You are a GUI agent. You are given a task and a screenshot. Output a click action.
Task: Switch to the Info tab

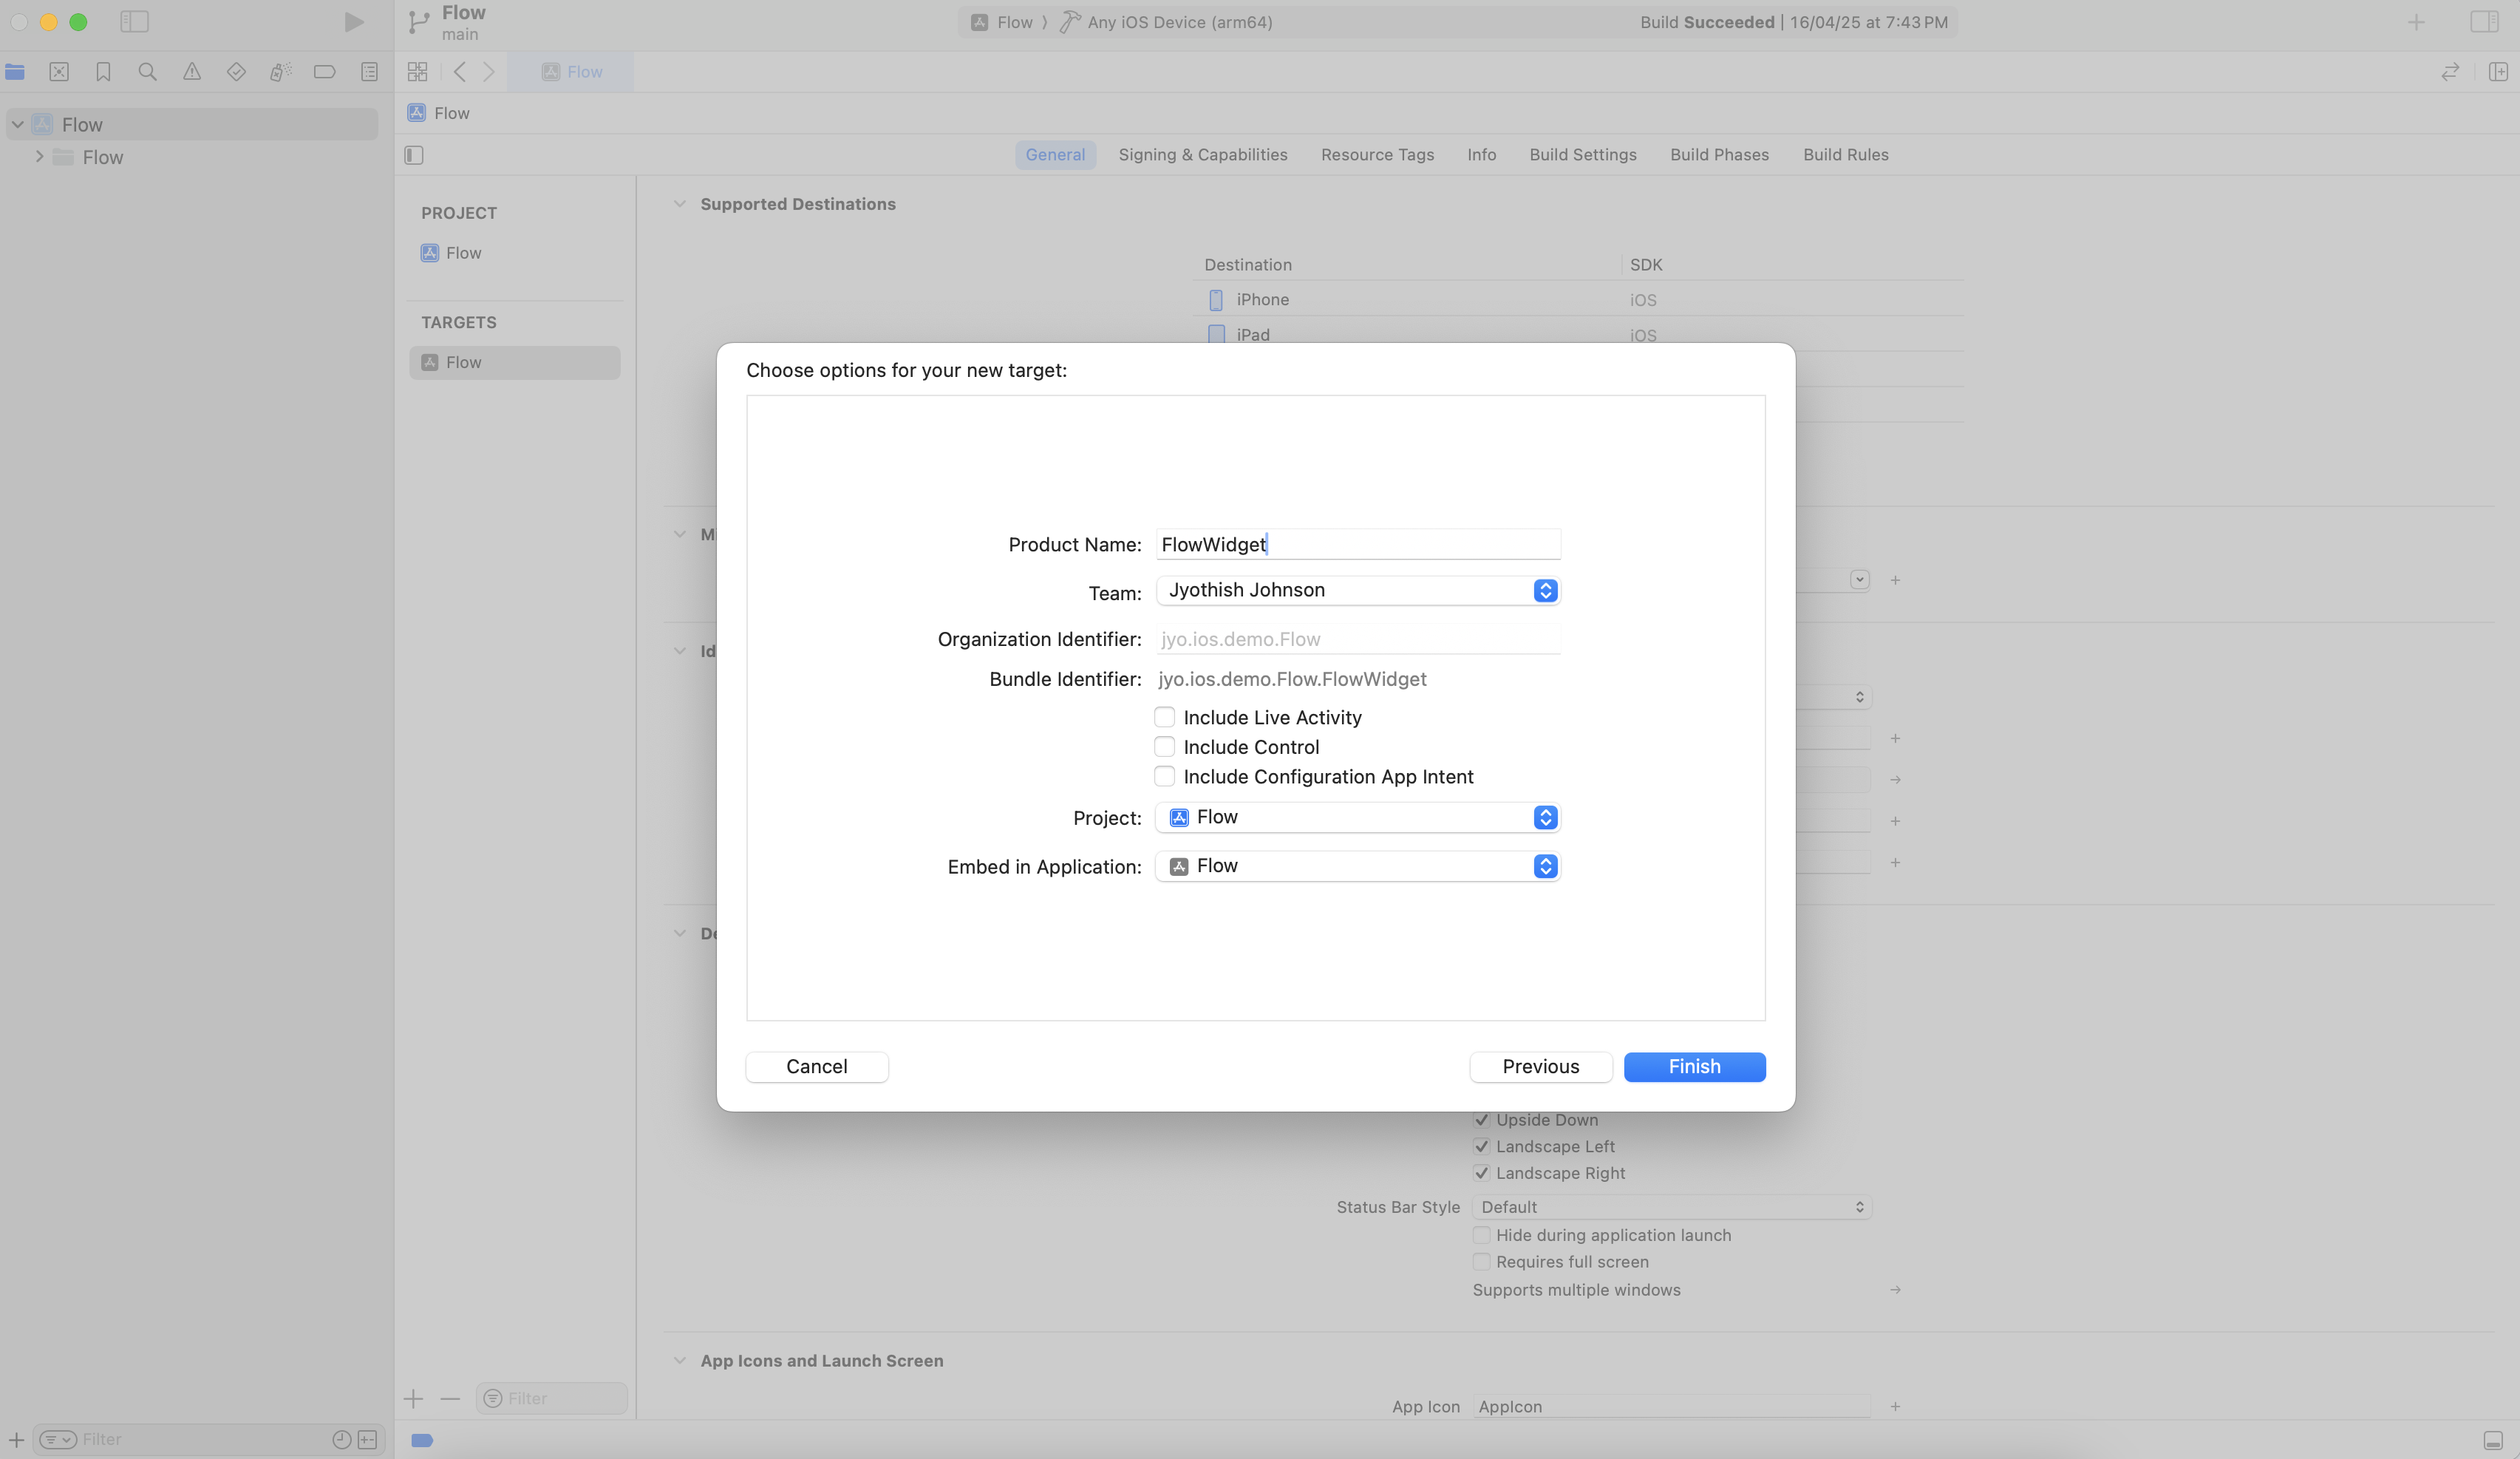point(1482,155)
